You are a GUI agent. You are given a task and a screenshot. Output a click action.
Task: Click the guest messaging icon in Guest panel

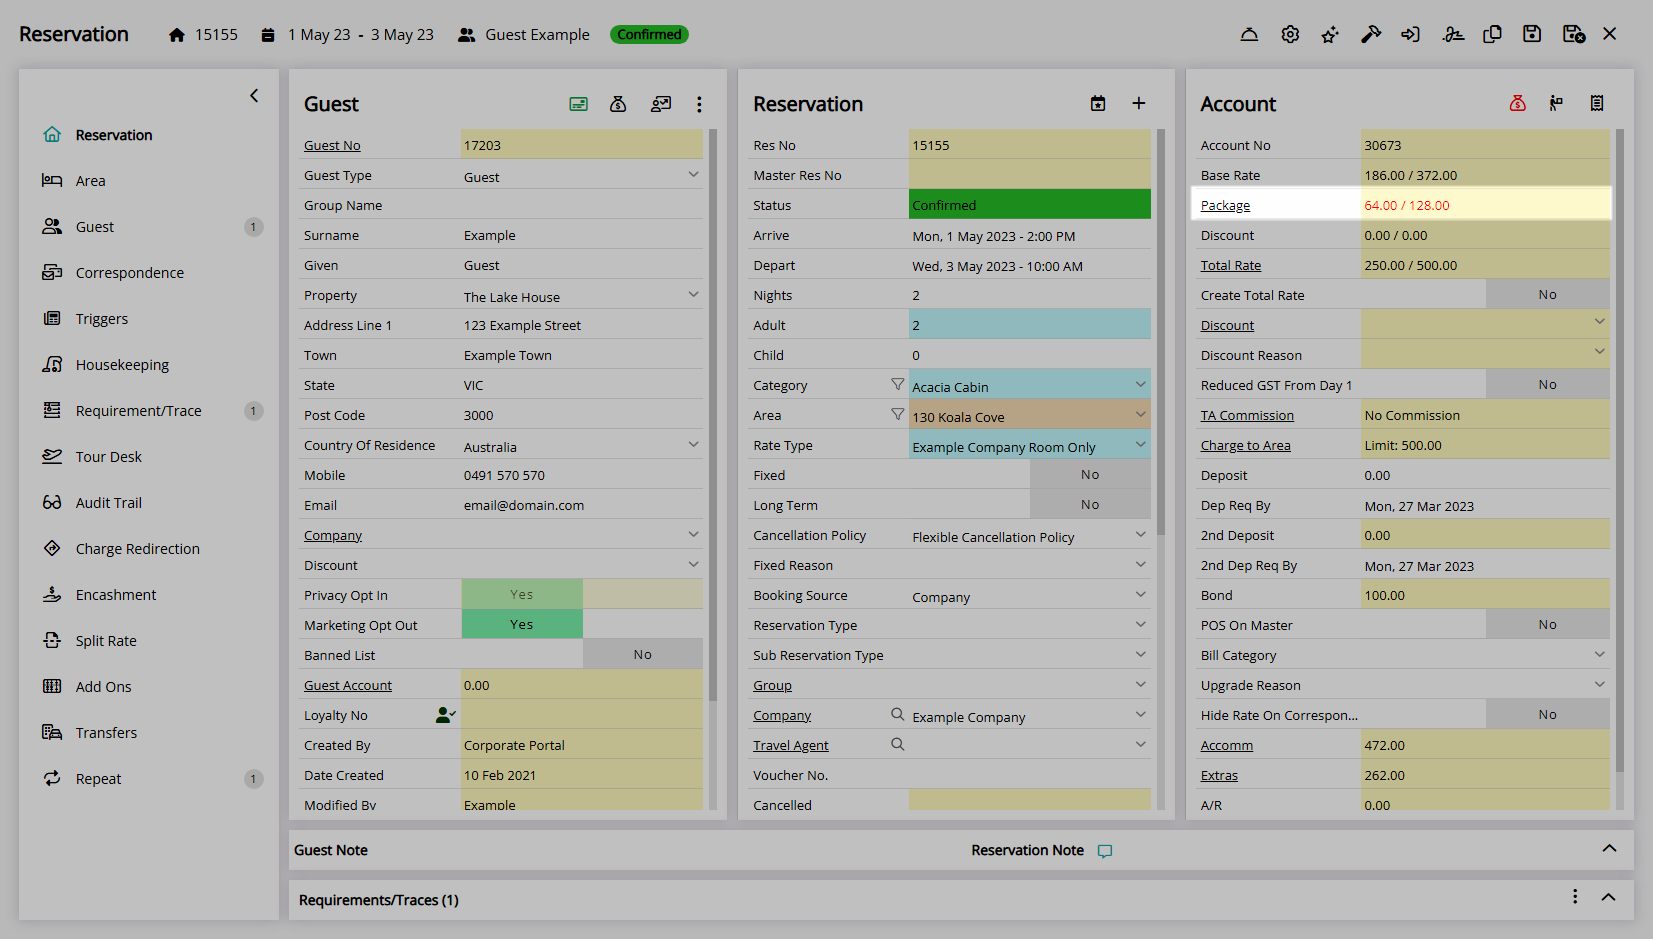coord(661,104)
